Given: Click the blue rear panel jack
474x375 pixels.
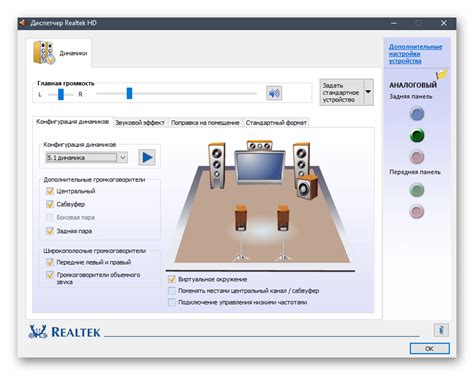Looking at the screenshot, I should coord(417,114).
